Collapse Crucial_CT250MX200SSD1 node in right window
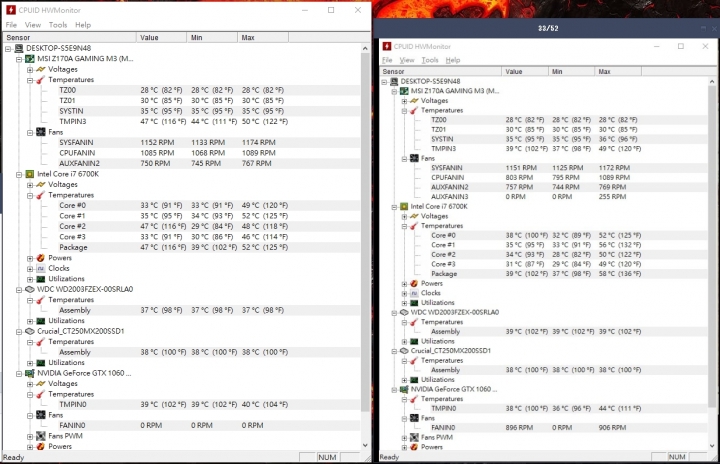The height and width of the screenshot is (464, 720). coord(394,351)
